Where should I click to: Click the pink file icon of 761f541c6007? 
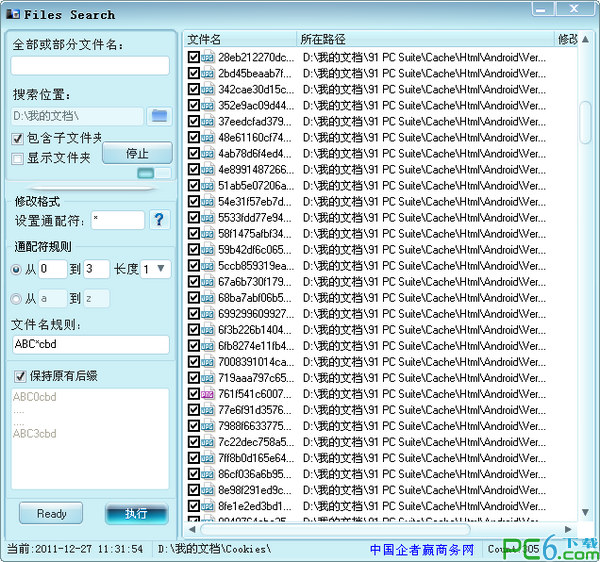207,394
